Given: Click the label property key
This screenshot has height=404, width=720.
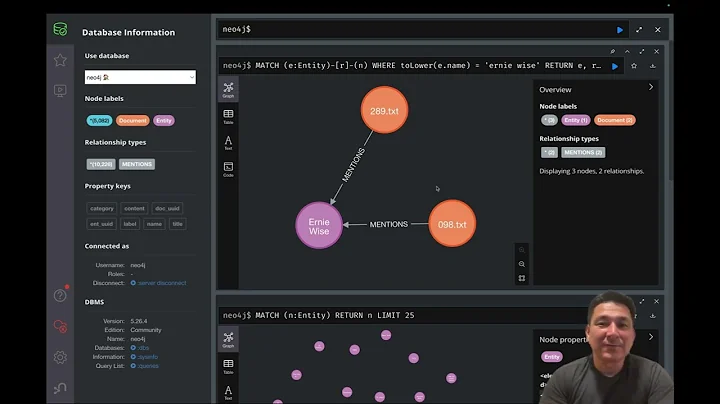Looking at the screenshot, I should (x=130, y=224).
